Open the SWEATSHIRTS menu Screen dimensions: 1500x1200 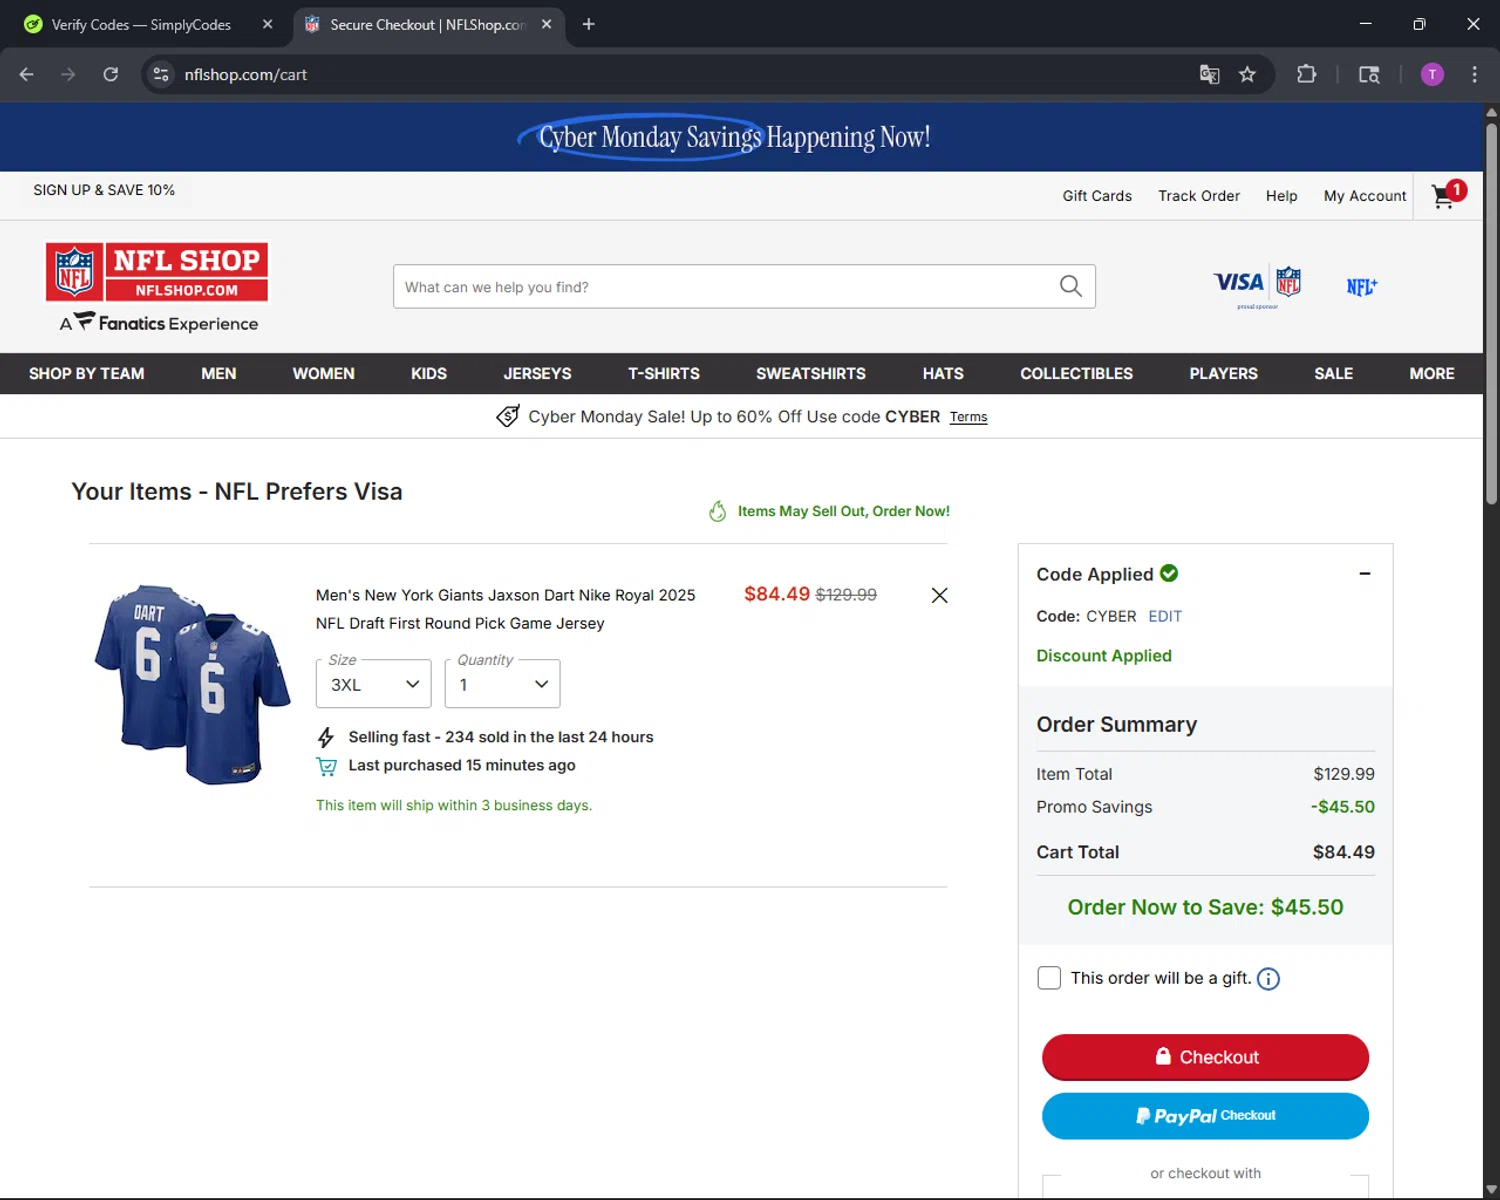click(x=811, y=374)
